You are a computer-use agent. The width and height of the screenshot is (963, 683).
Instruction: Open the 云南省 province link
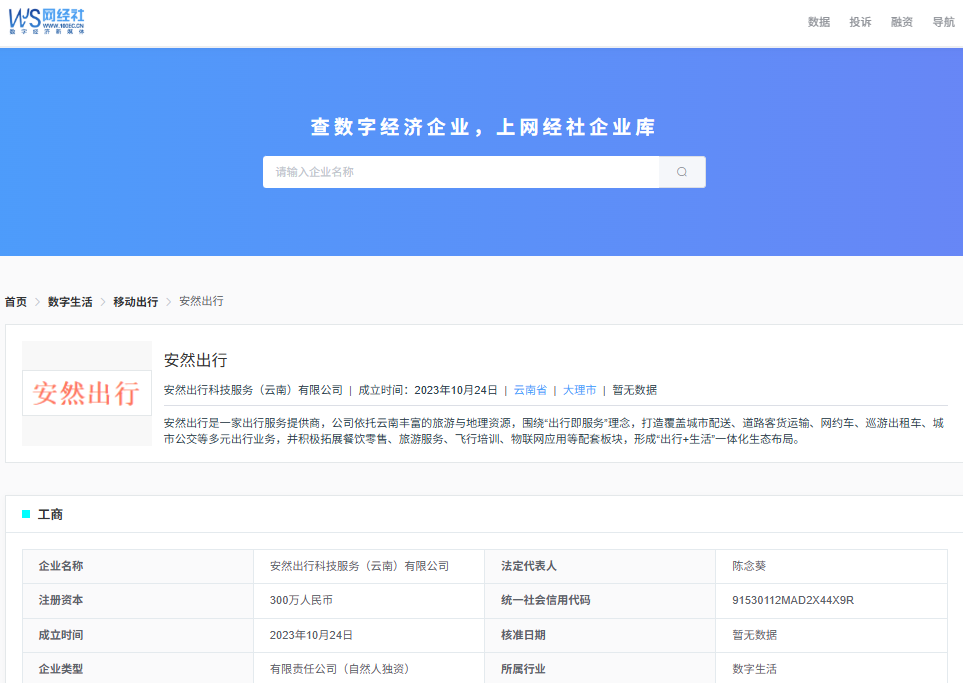(x=530, y=390)
